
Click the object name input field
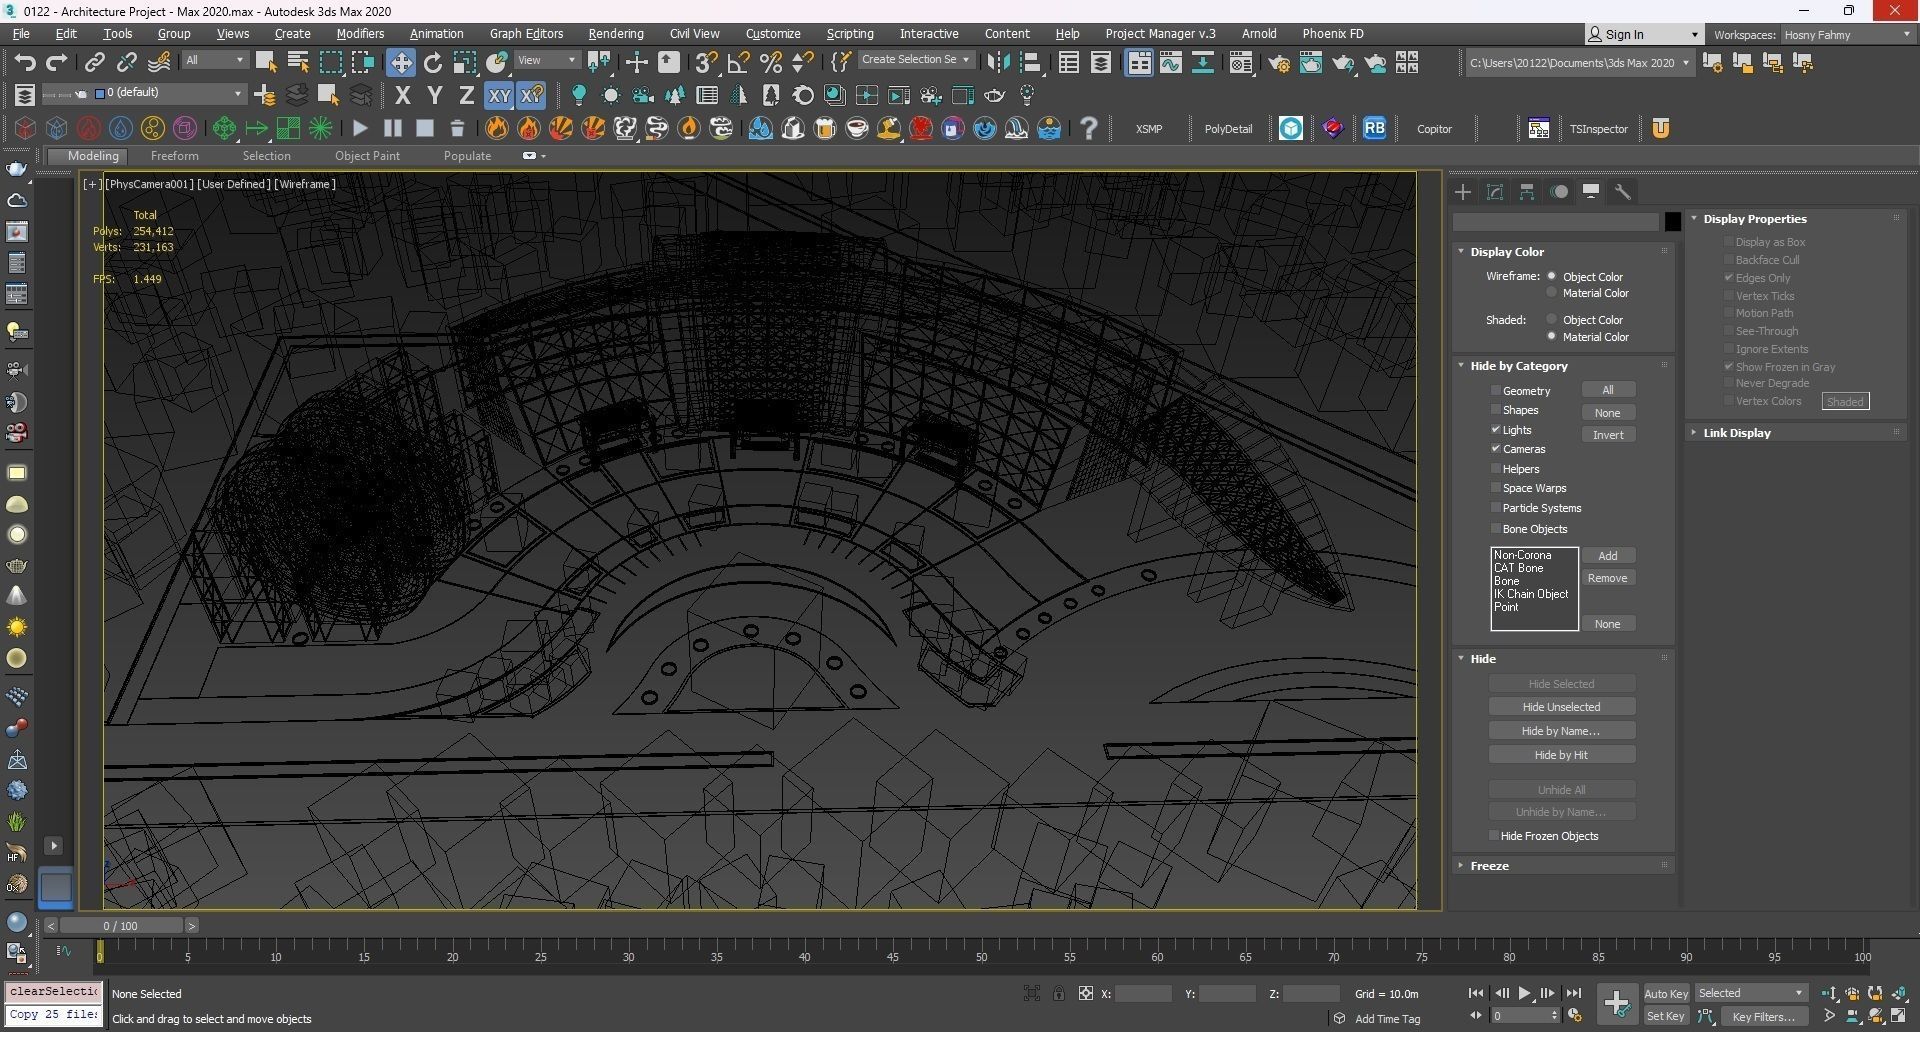pyautogui.click(x=1556, y=222)
